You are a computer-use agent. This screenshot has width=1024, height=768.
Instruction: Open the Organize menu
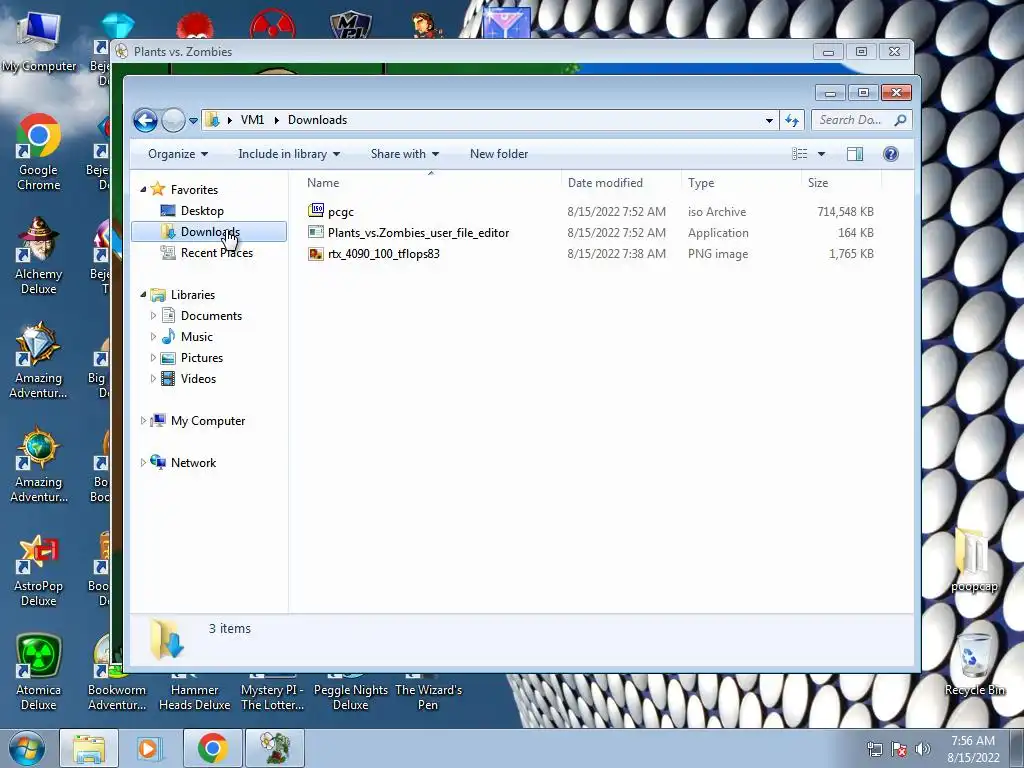tap(178, 154)
